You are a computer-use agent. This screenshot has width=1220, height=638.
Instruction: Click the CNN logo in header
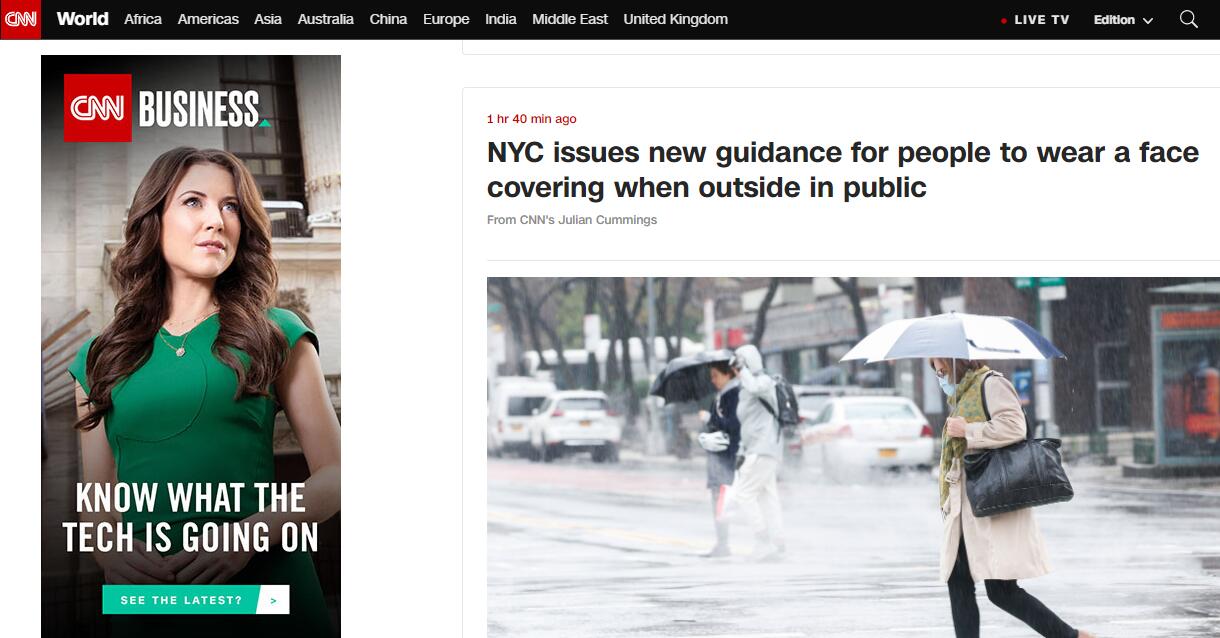(20, 19)
